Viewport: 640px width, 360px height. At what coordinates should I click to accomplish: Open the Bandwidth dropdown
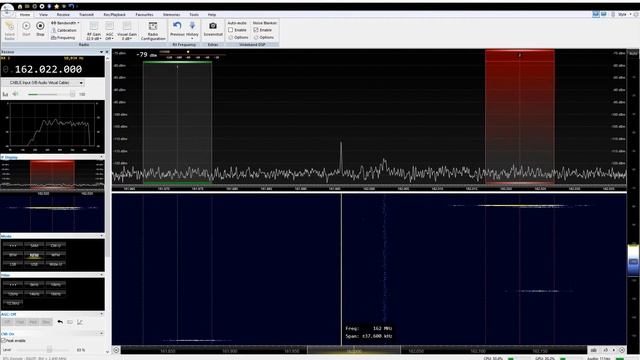tap(65, 23)
